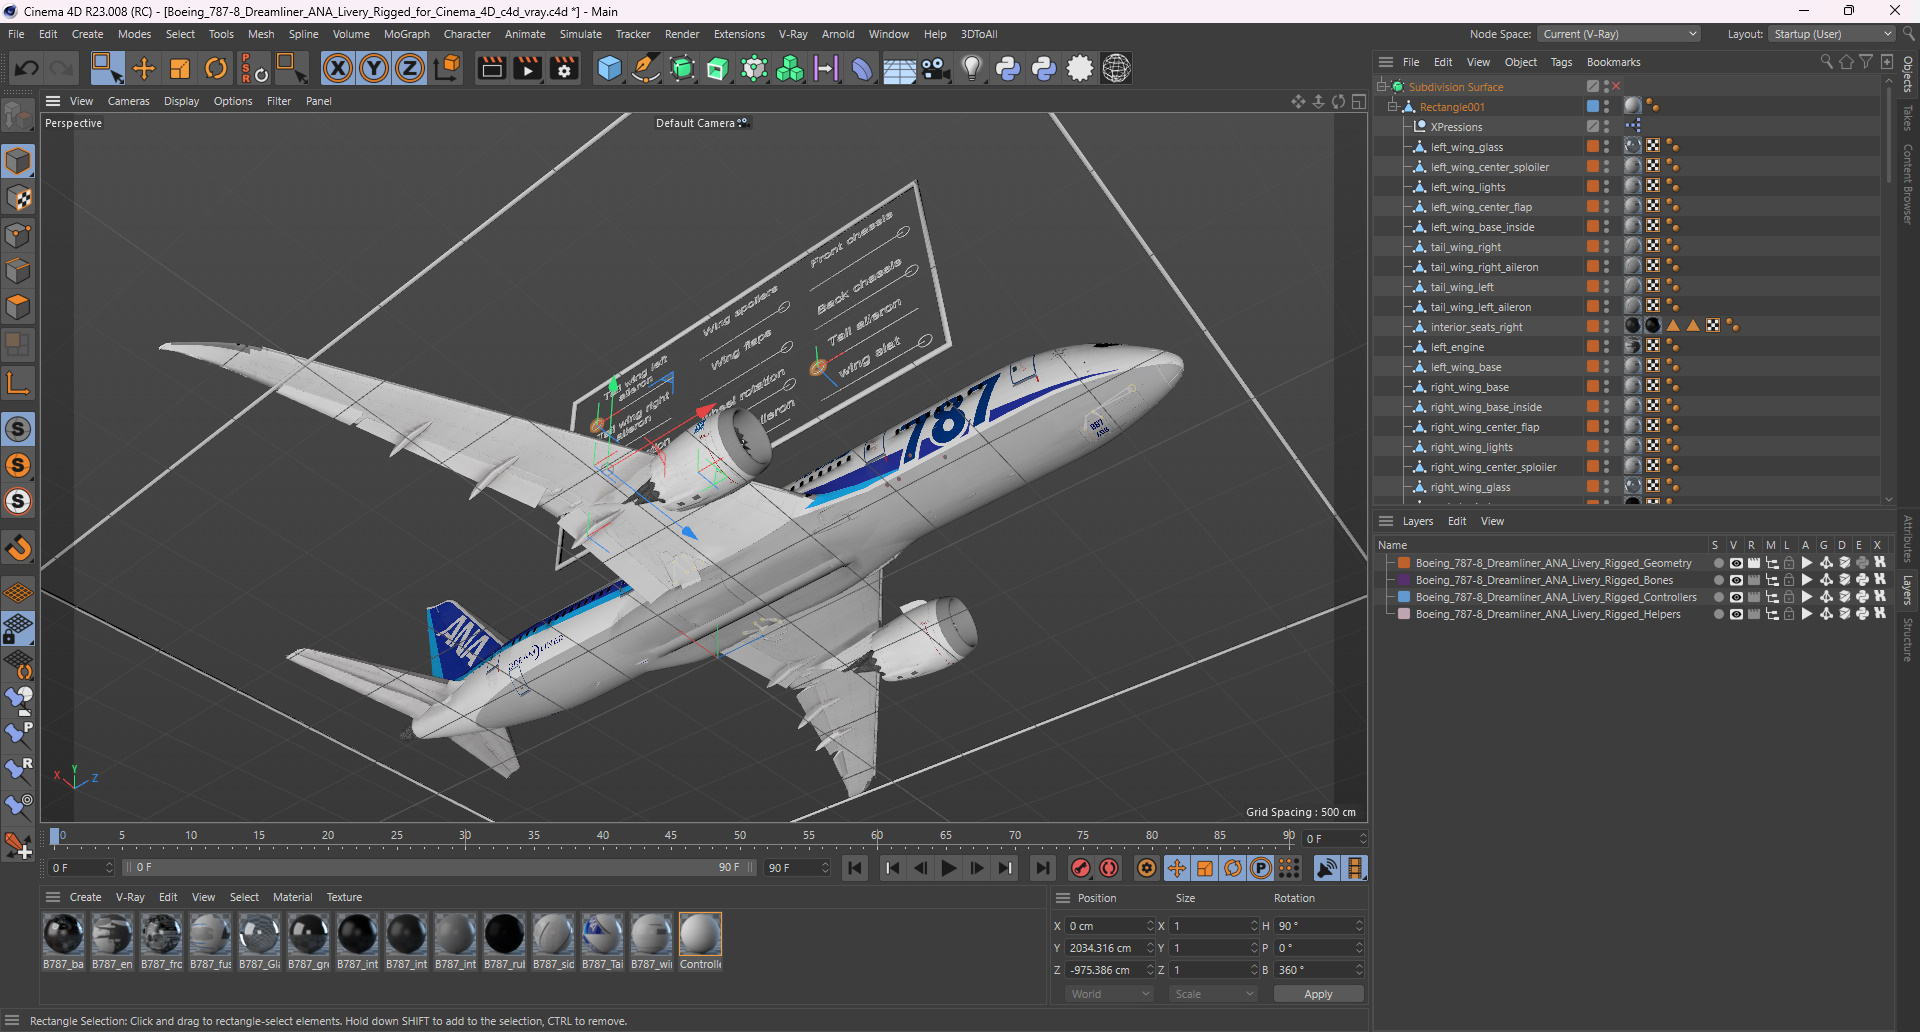Collapse the Subdivision Surface tree node
Image resolution: width=1920 pixels, height=1032 pixels.
tap(1381, 87)
